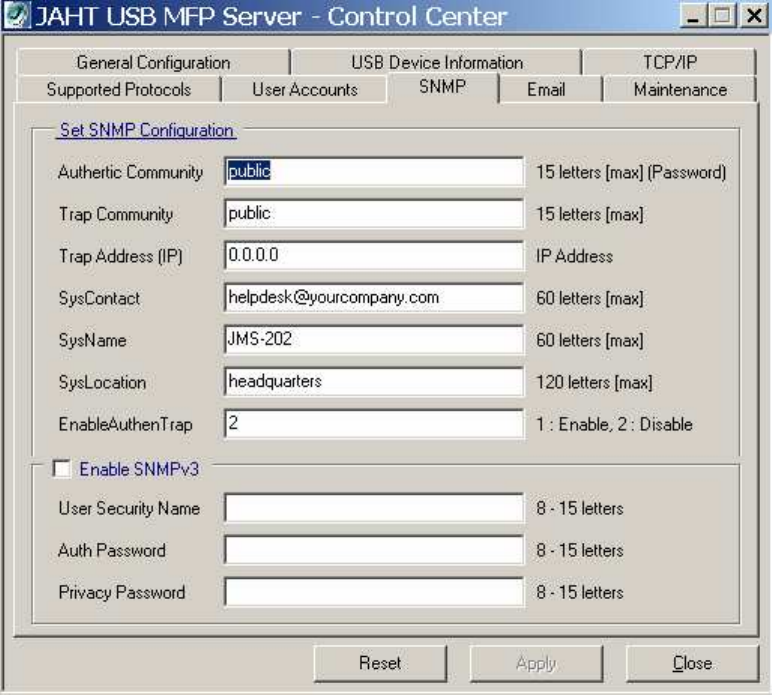772x695 pixels.
Task: Open the User Accounts tab
Action: click(x=305, y=90)
